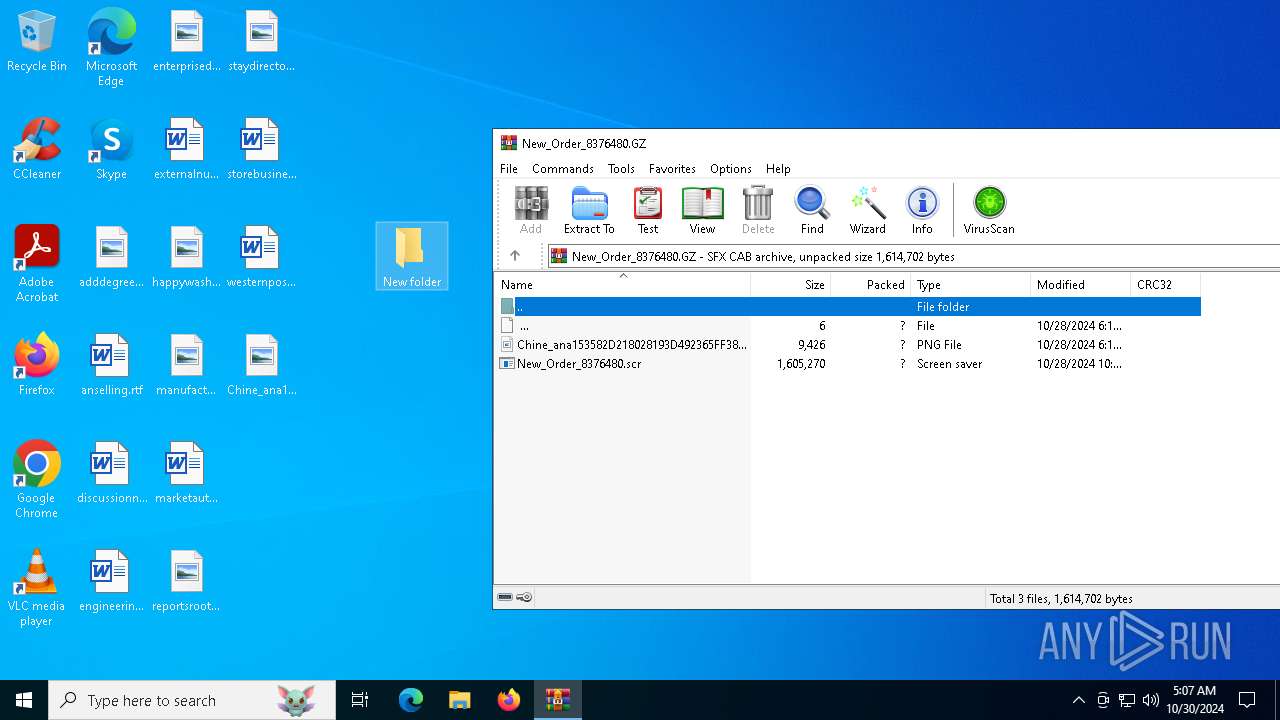1280x720 pixels.
Task: Select New_Order_8376480.scr file row
Action: pos(848,364)
